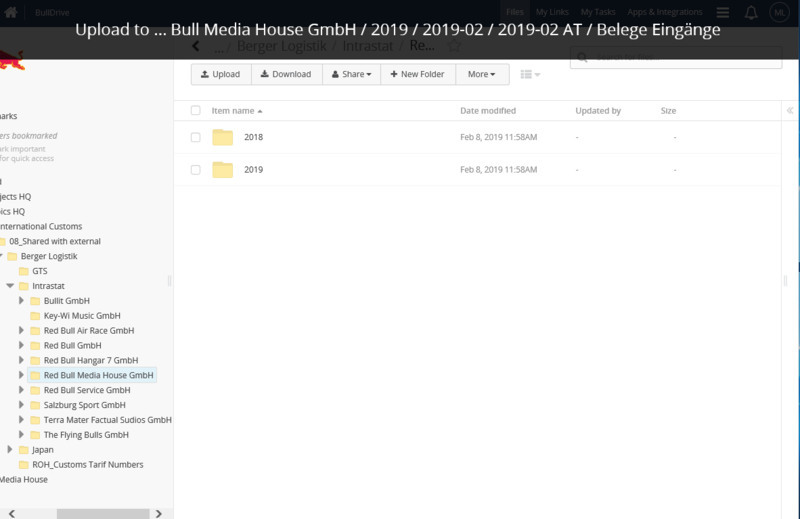Open the notifications bell icon
The height and width of the screenshot is (519, 800).
pyautogui.click(x=751, y=12)
